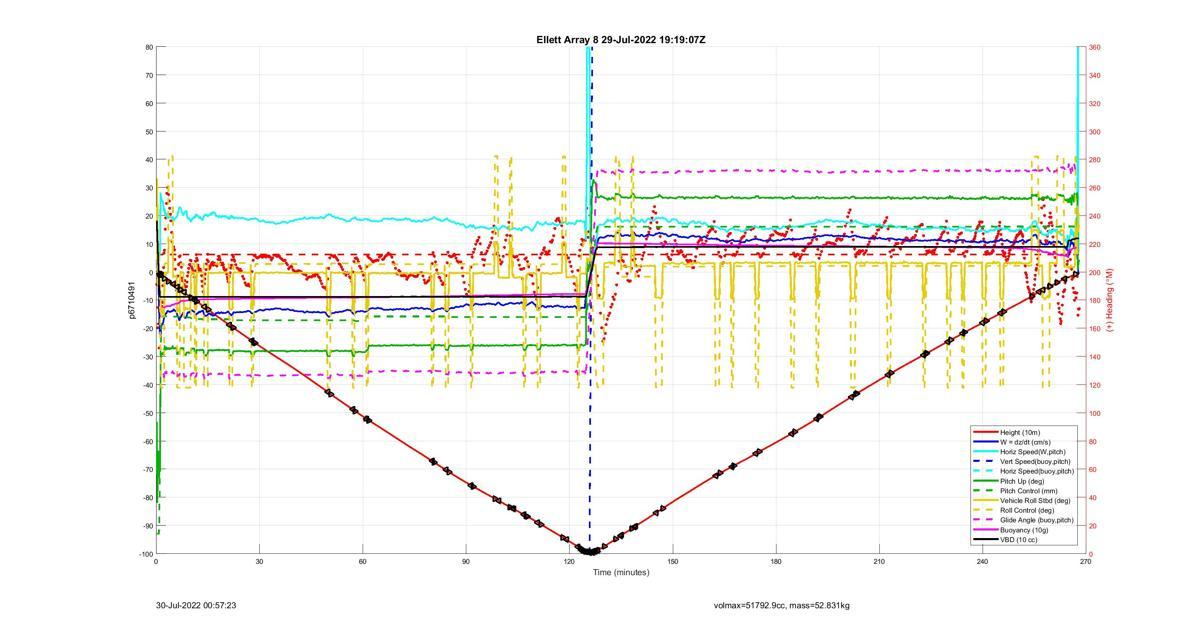The height and width of the screenshot is (622, 1200).
Task: Click the 'Horiz Speed(W,pitch)' legend entry
Action: [1032, 451]
